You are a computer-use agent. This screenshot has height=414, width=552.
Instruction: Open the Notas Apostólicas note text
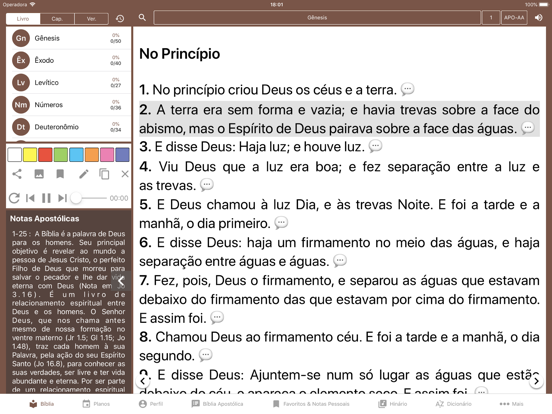coord(69,311)
